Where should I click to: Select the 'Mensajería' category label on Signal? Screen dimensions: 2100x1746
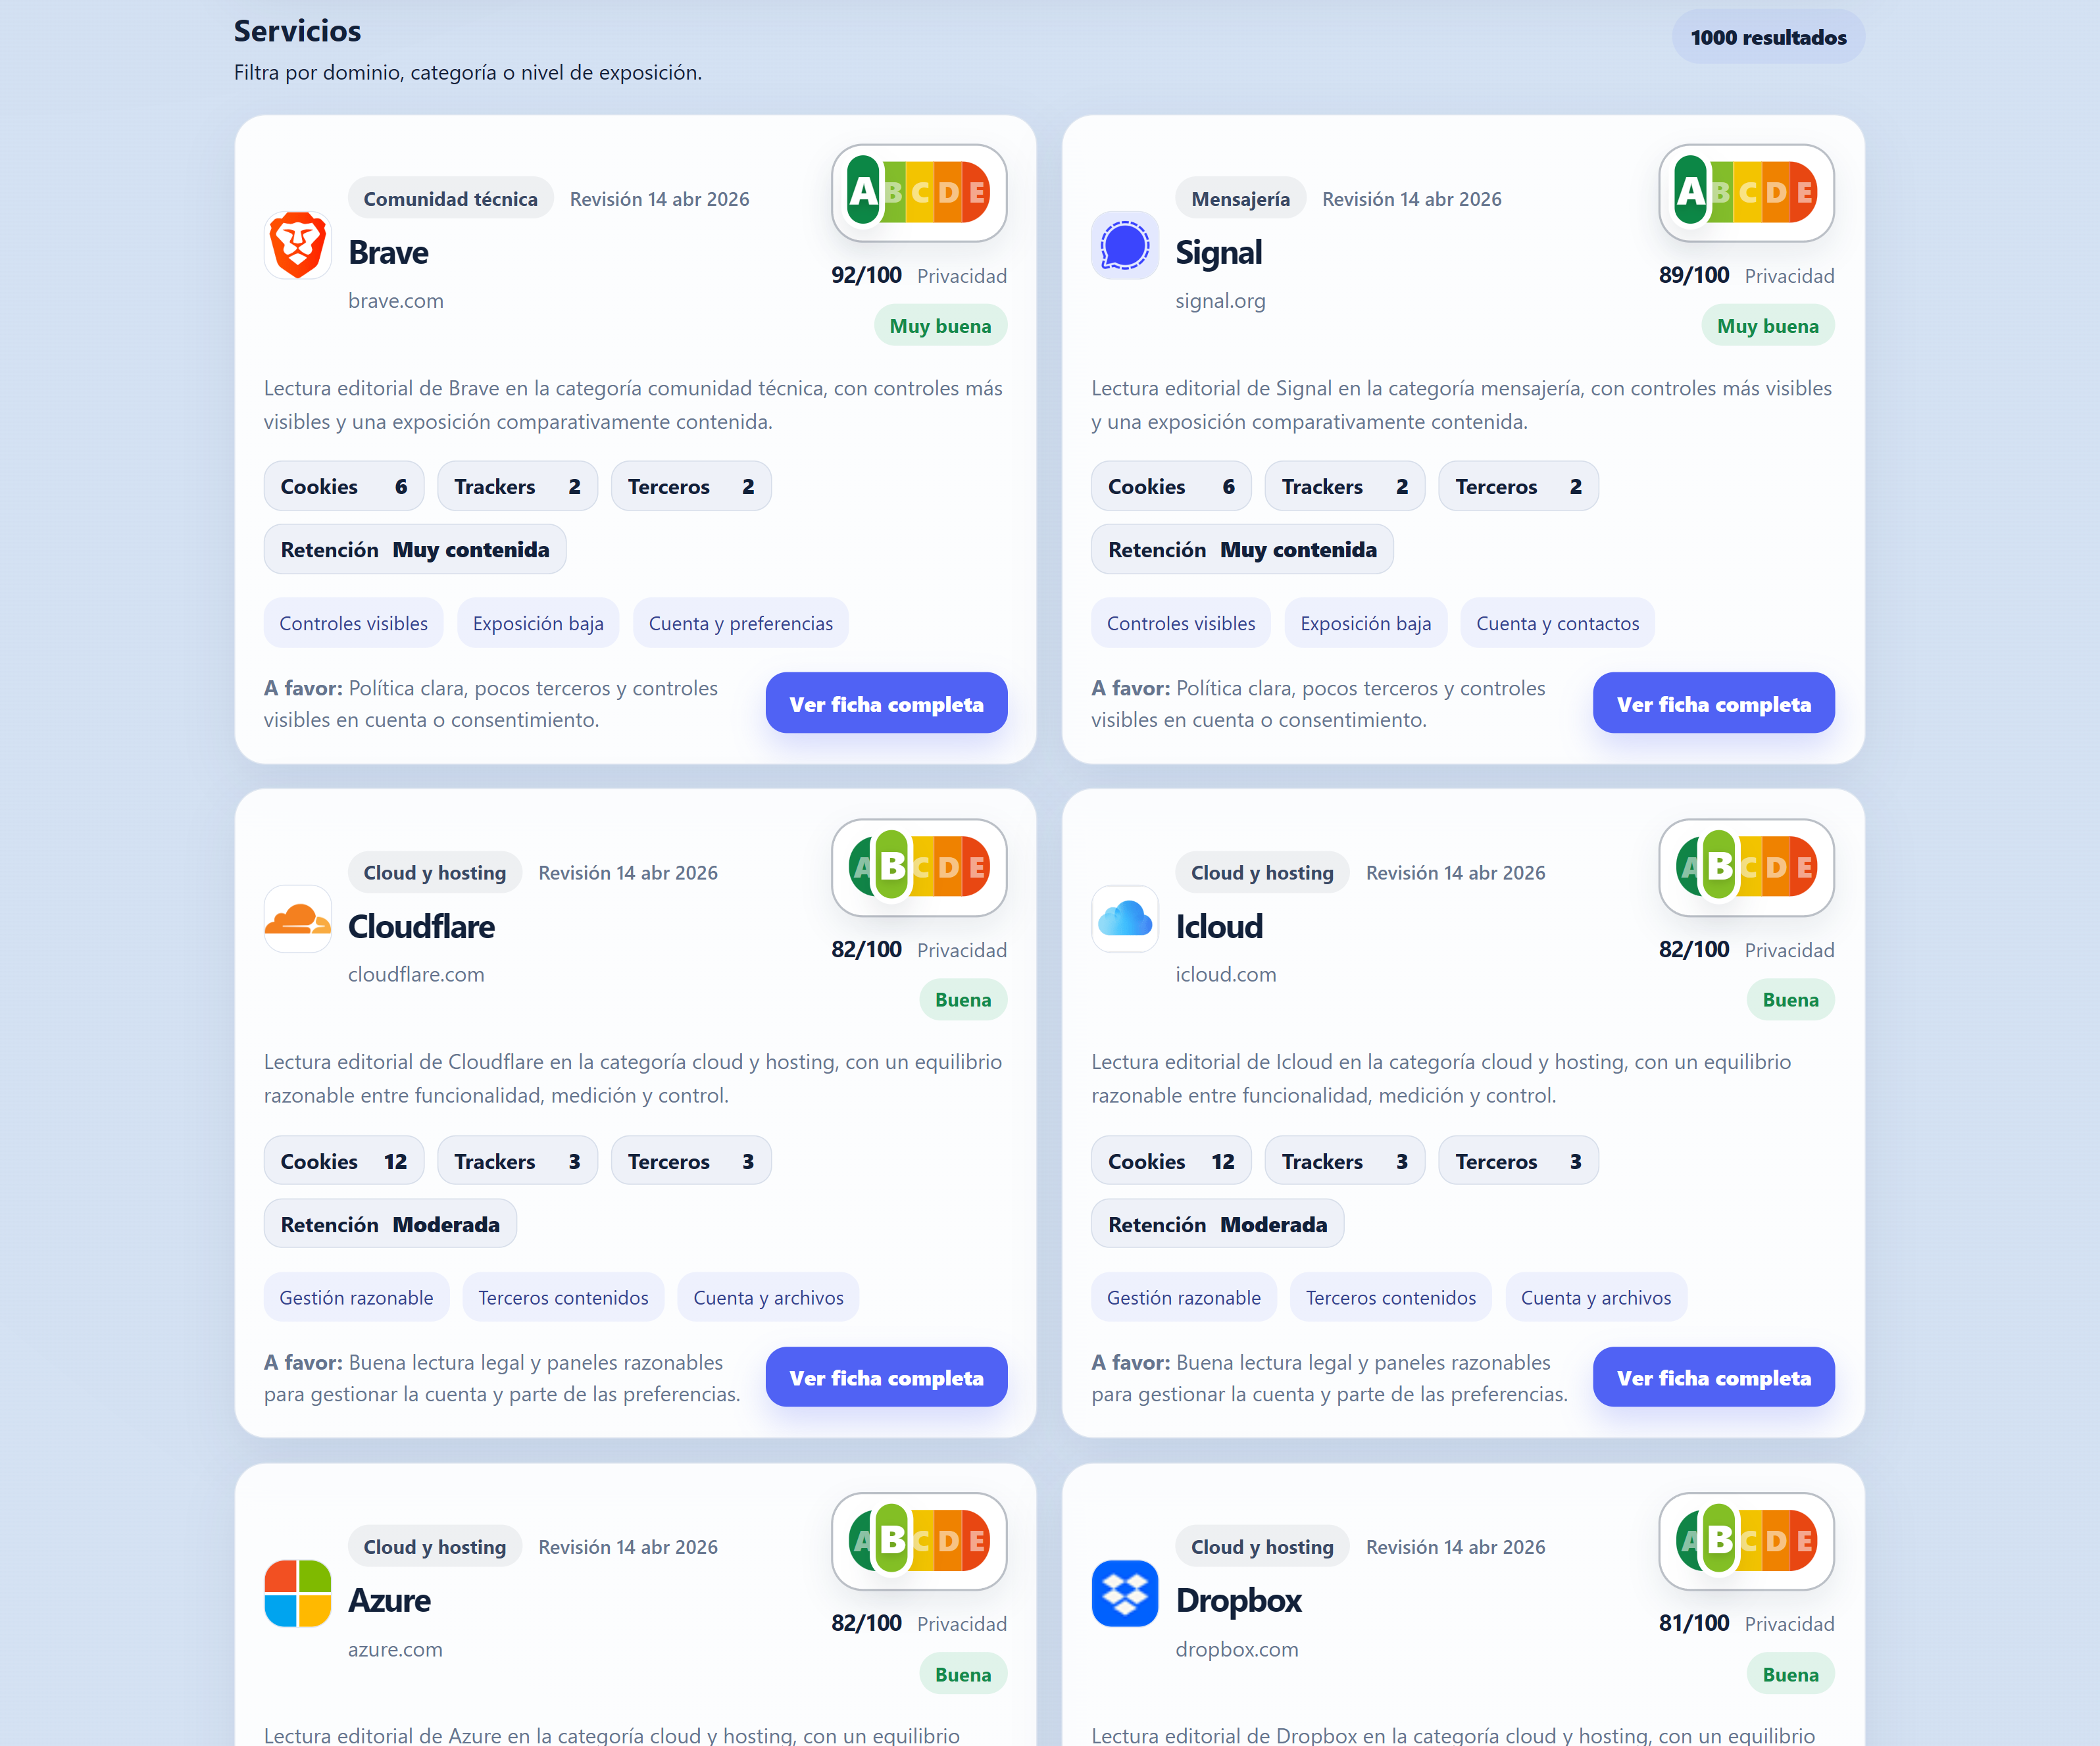(x=1239, y=198)
